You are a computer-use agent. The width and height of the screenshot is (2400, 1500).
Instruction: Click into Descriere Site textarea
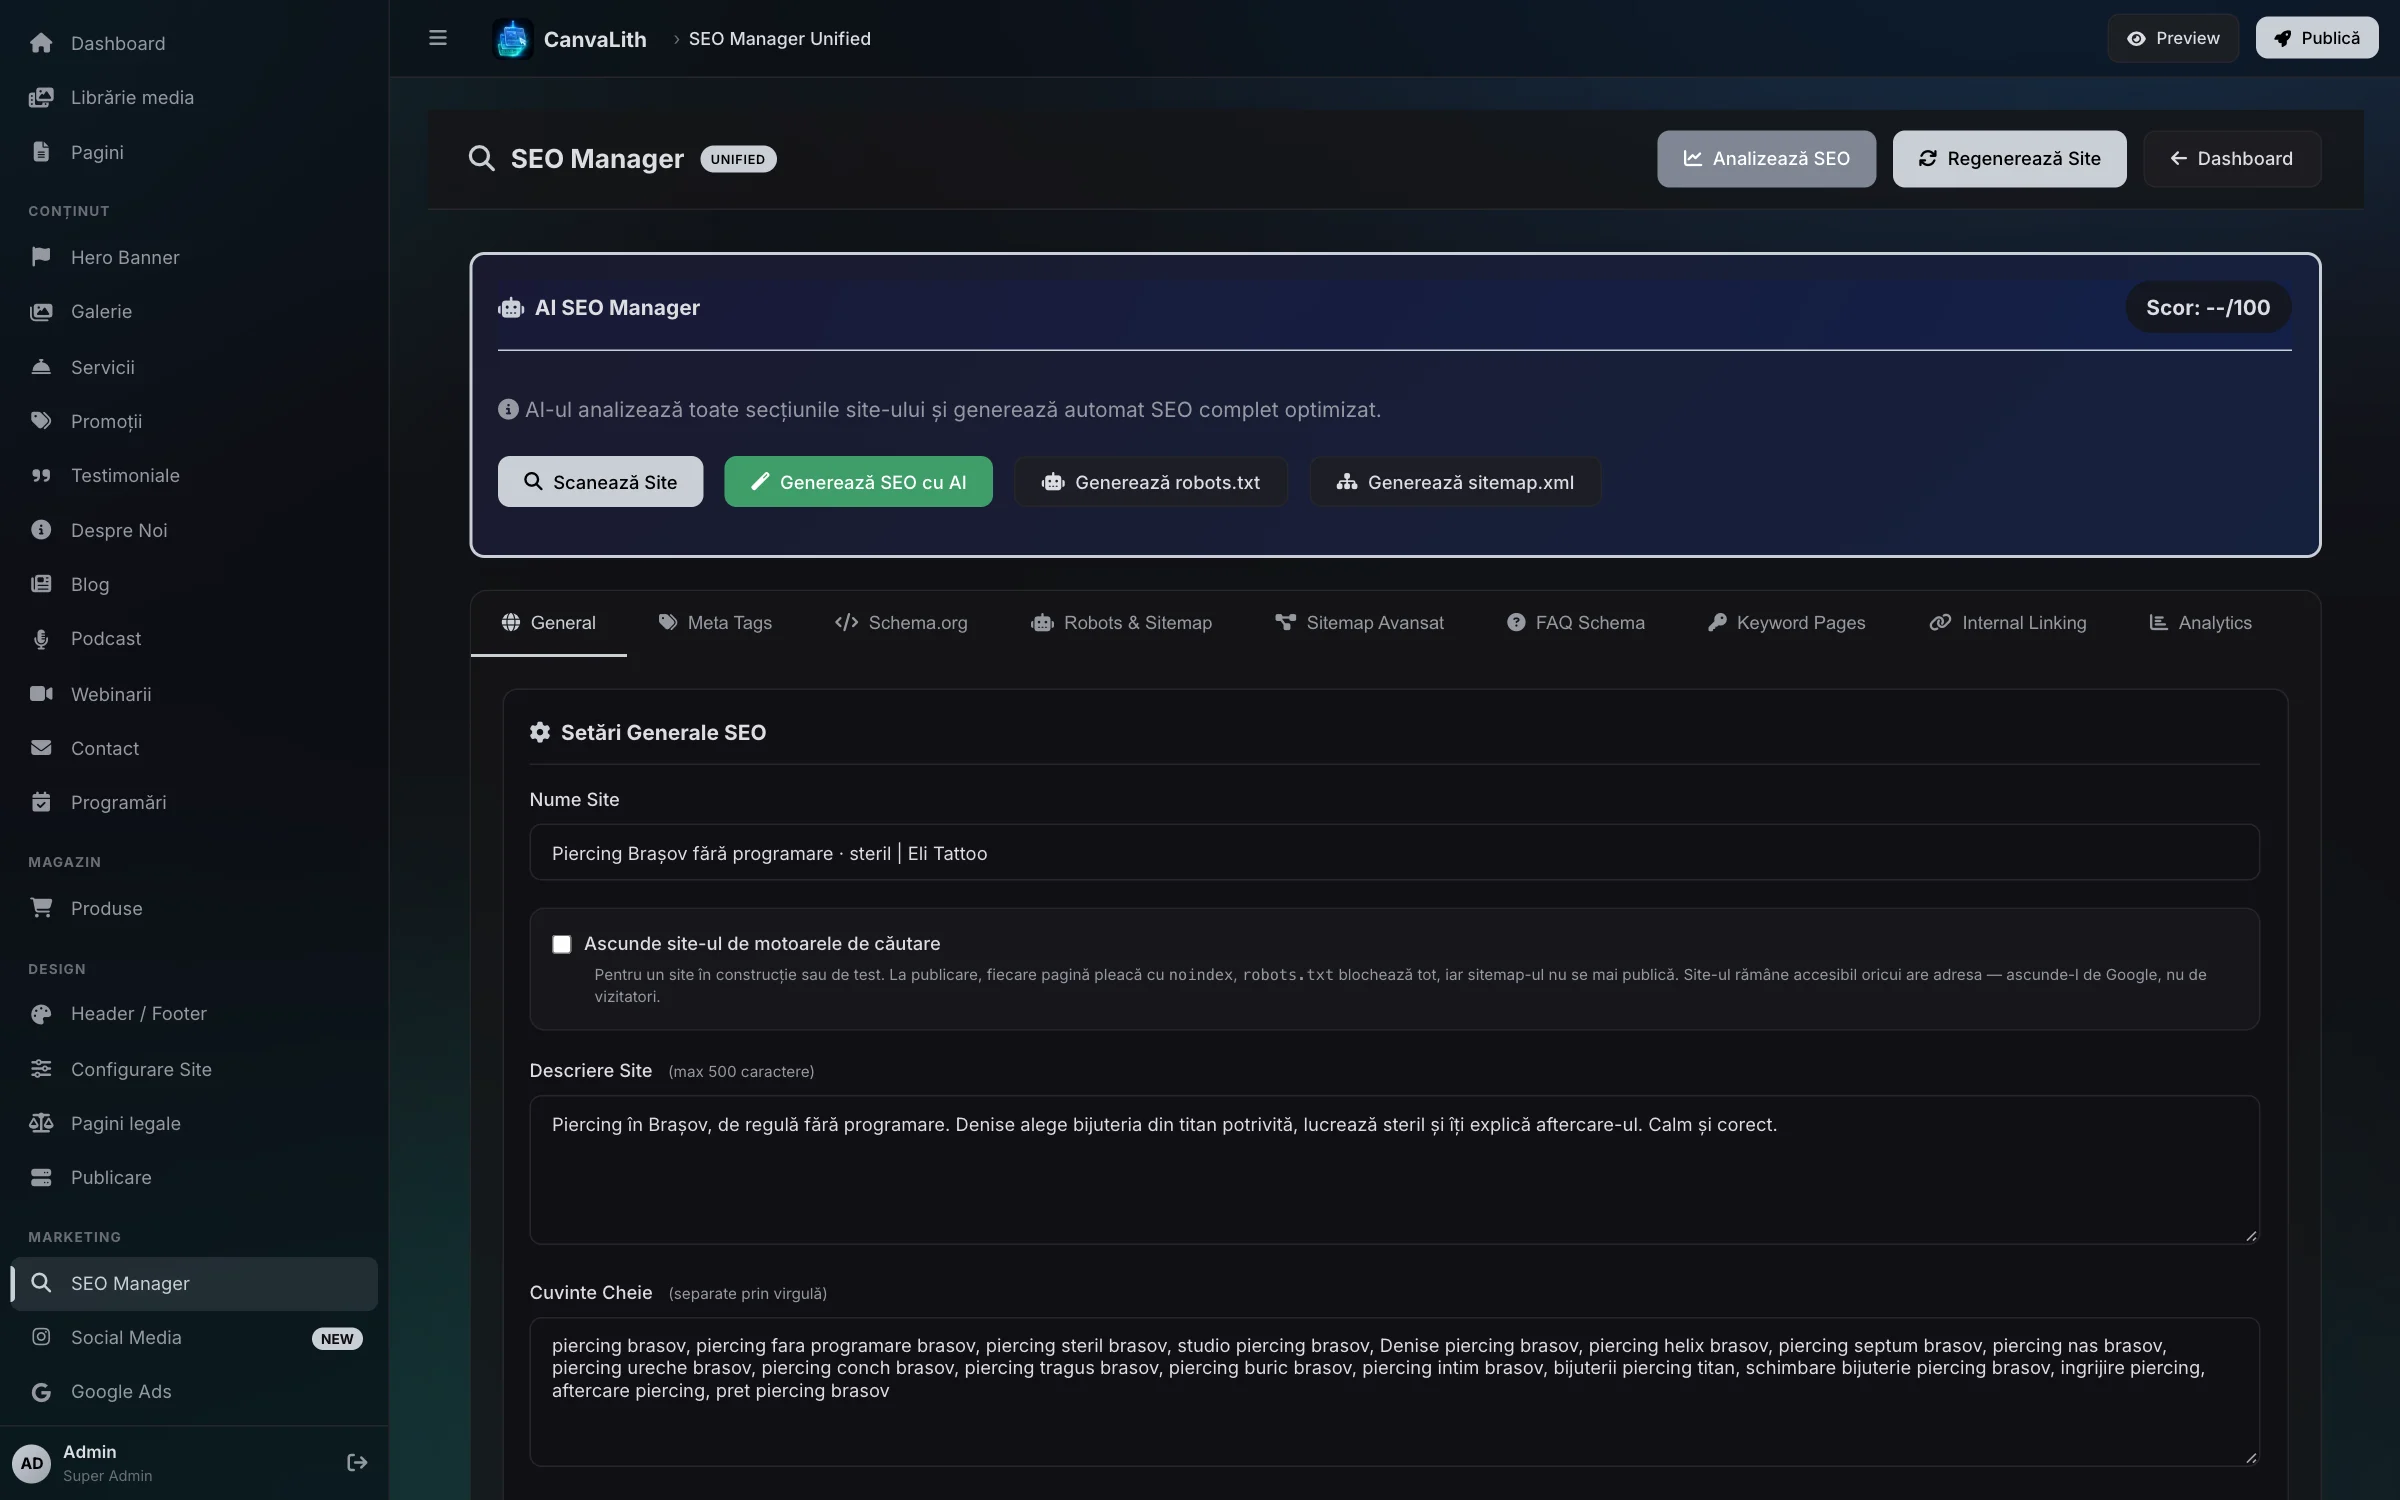1394,1169
